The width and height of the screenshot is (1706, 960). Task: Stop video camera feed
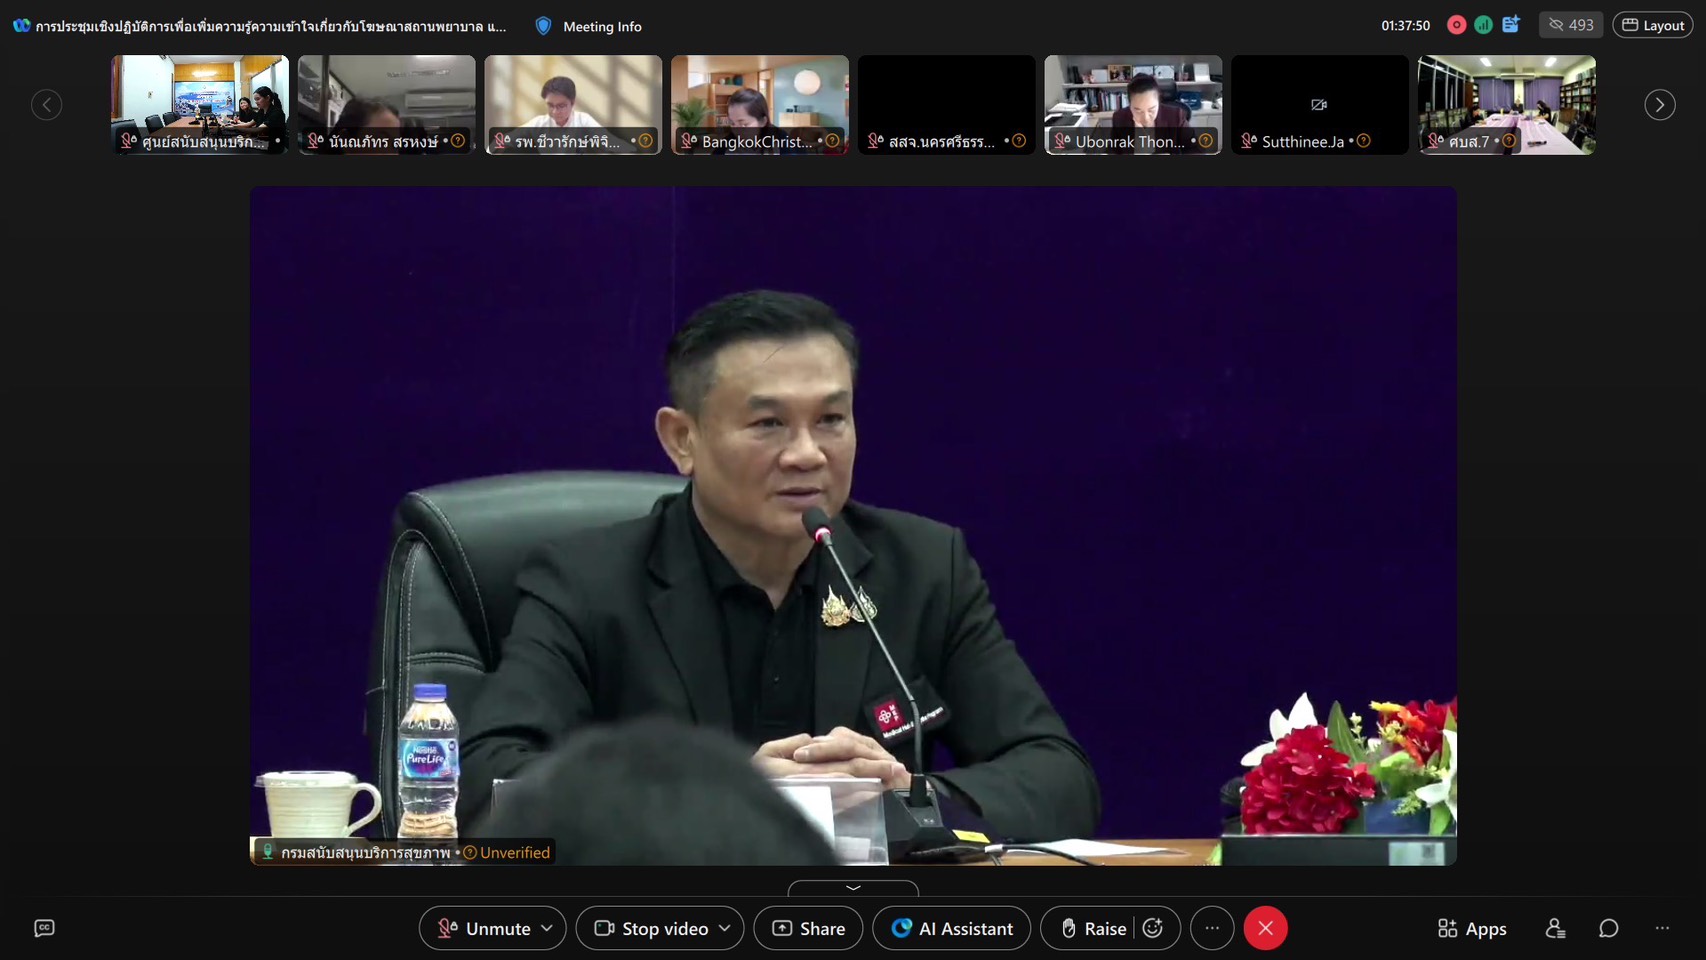[x=651, y=928]
